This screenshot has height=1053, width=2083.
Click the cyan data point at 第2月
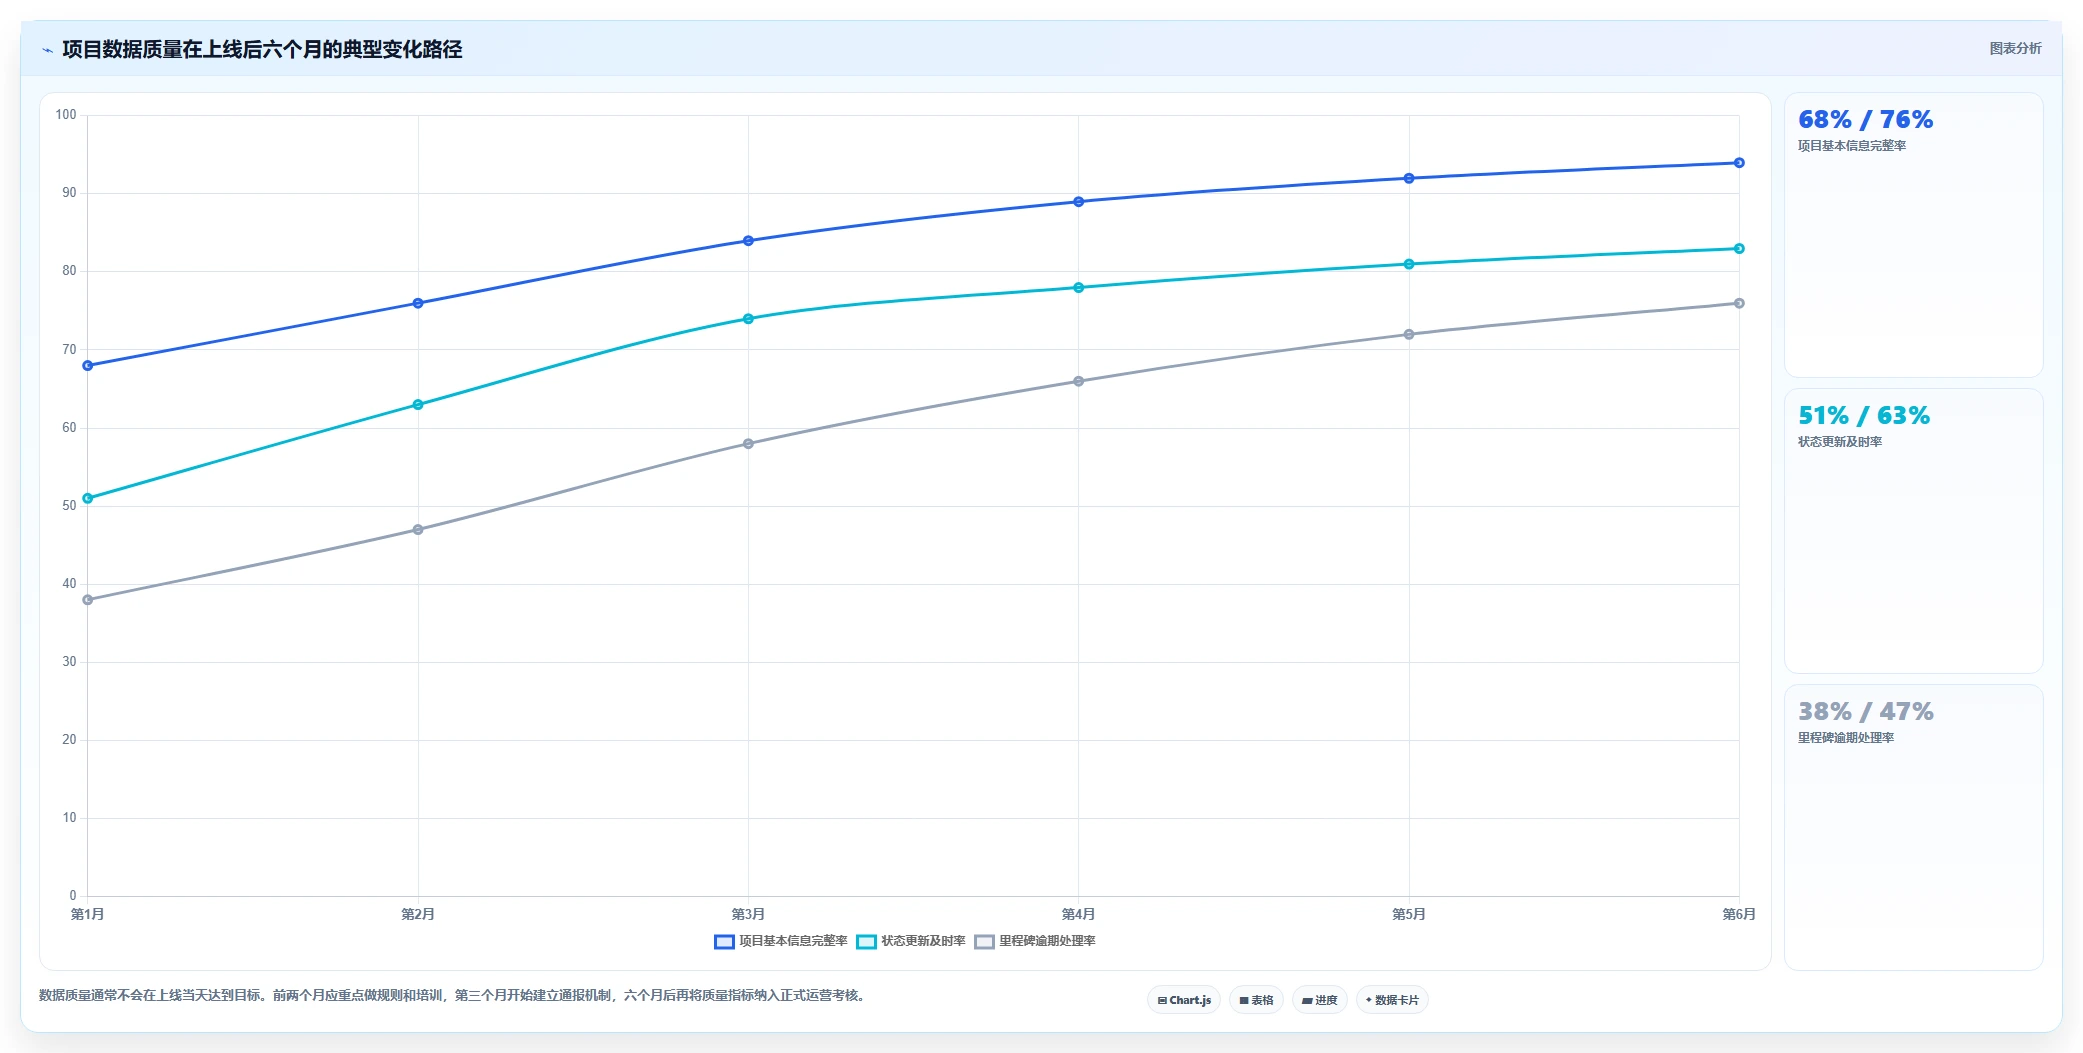pos(418,405)
